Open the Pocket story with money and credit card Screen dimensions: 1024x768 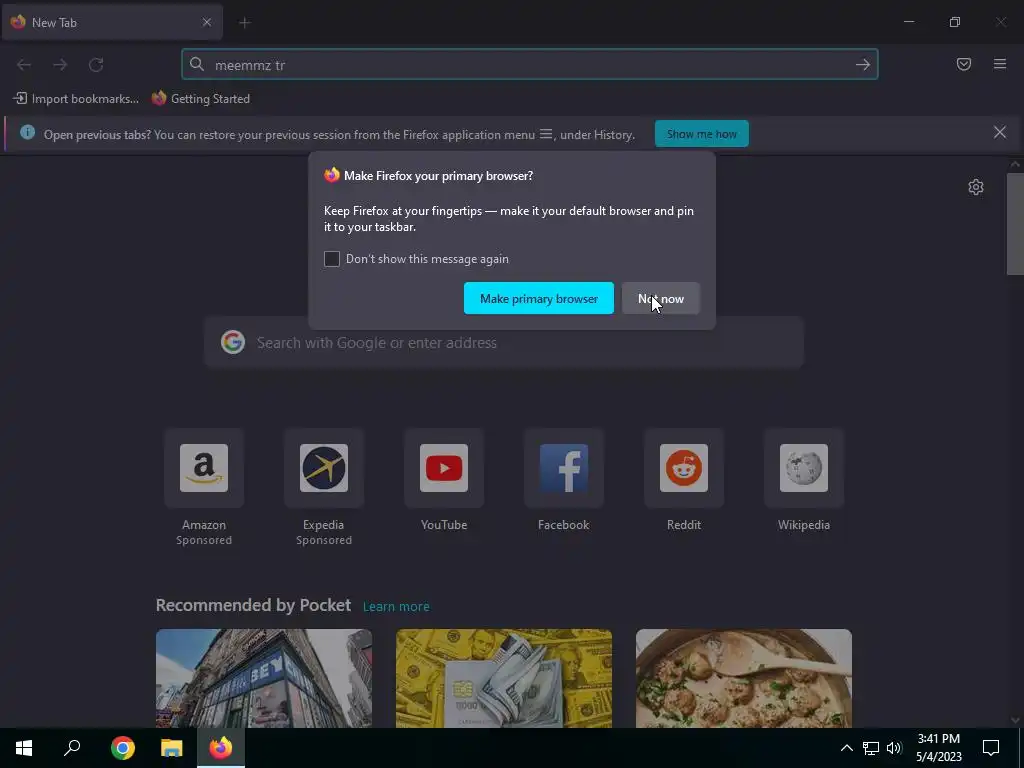(x=504, y=679)
